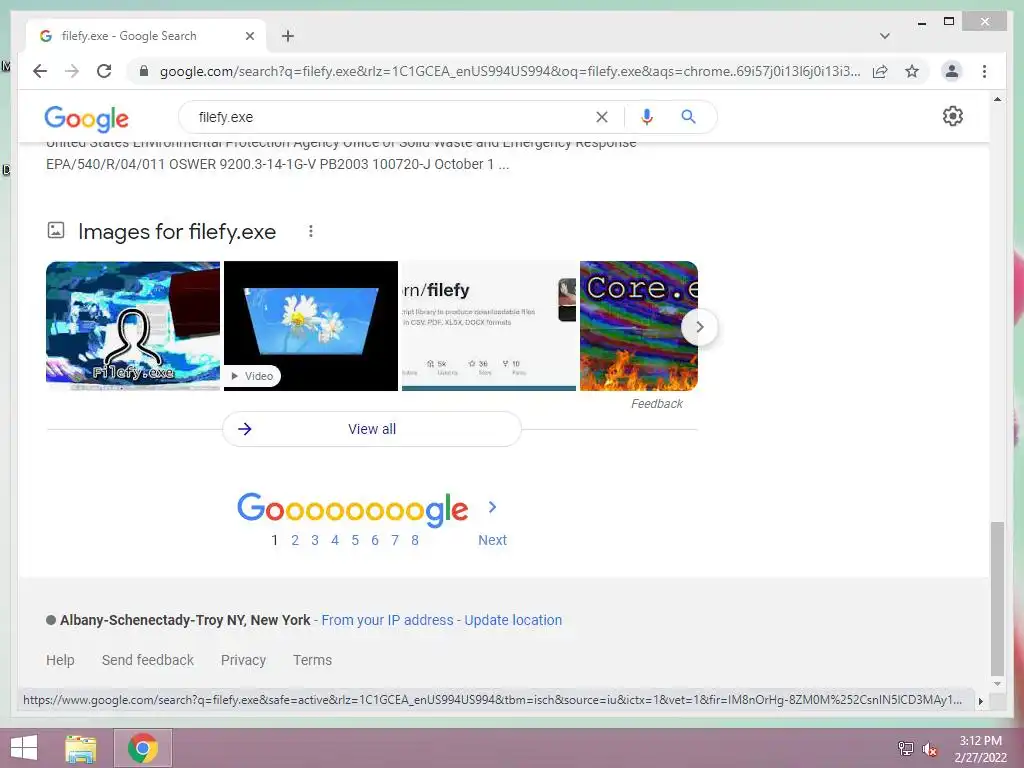Click From your IP address link
Viewport: 1024px width, 768px height.
[x=387, y=620]
